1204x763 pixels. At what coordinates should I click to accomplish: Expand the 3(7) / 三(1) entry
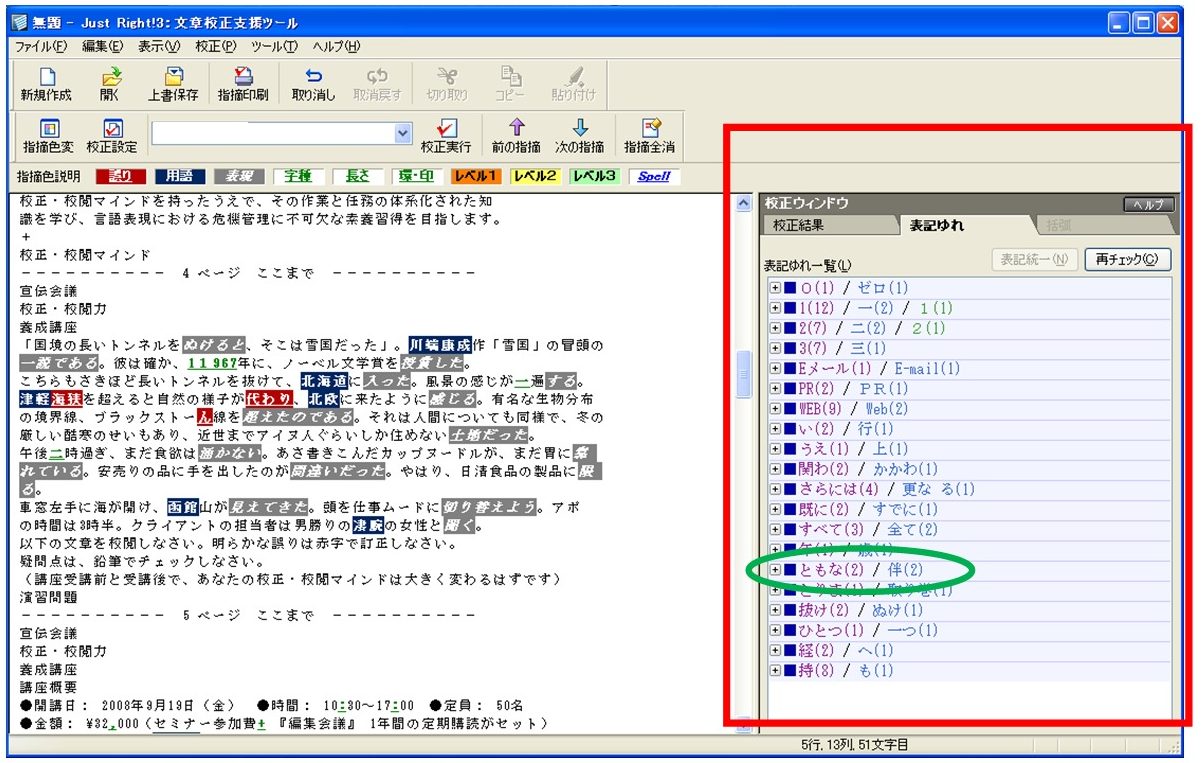pos(775,348)
